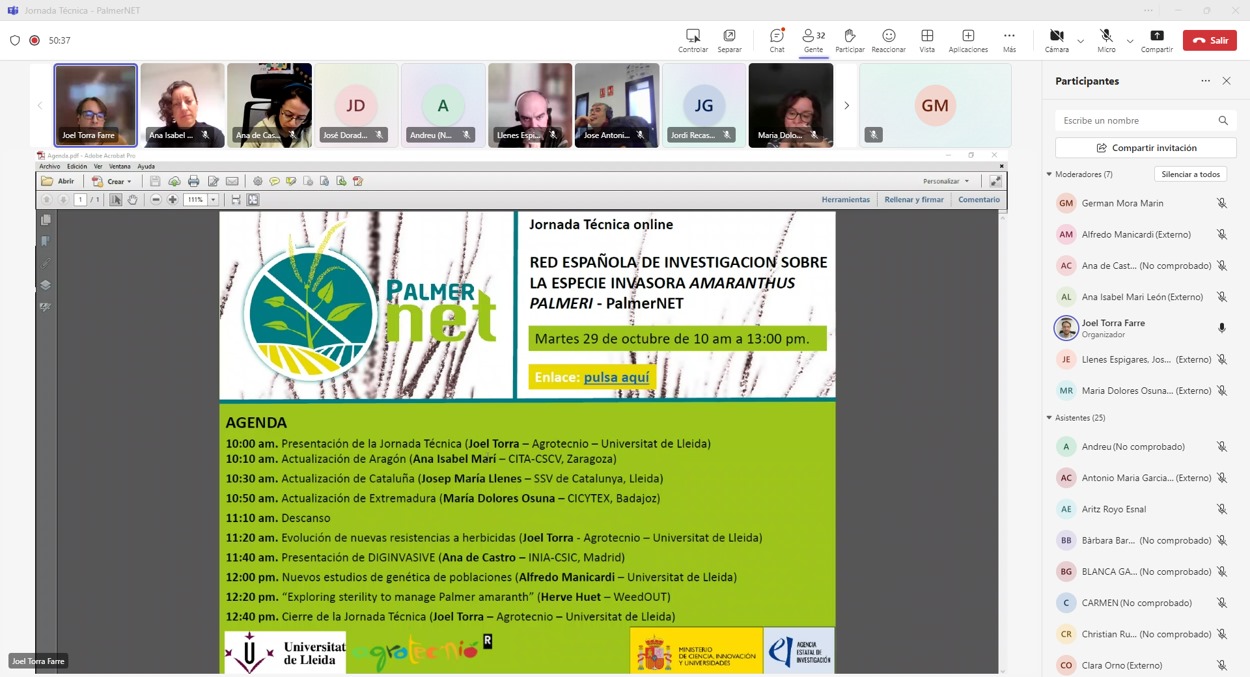Click the Escribe un nombre search field

1136,120
